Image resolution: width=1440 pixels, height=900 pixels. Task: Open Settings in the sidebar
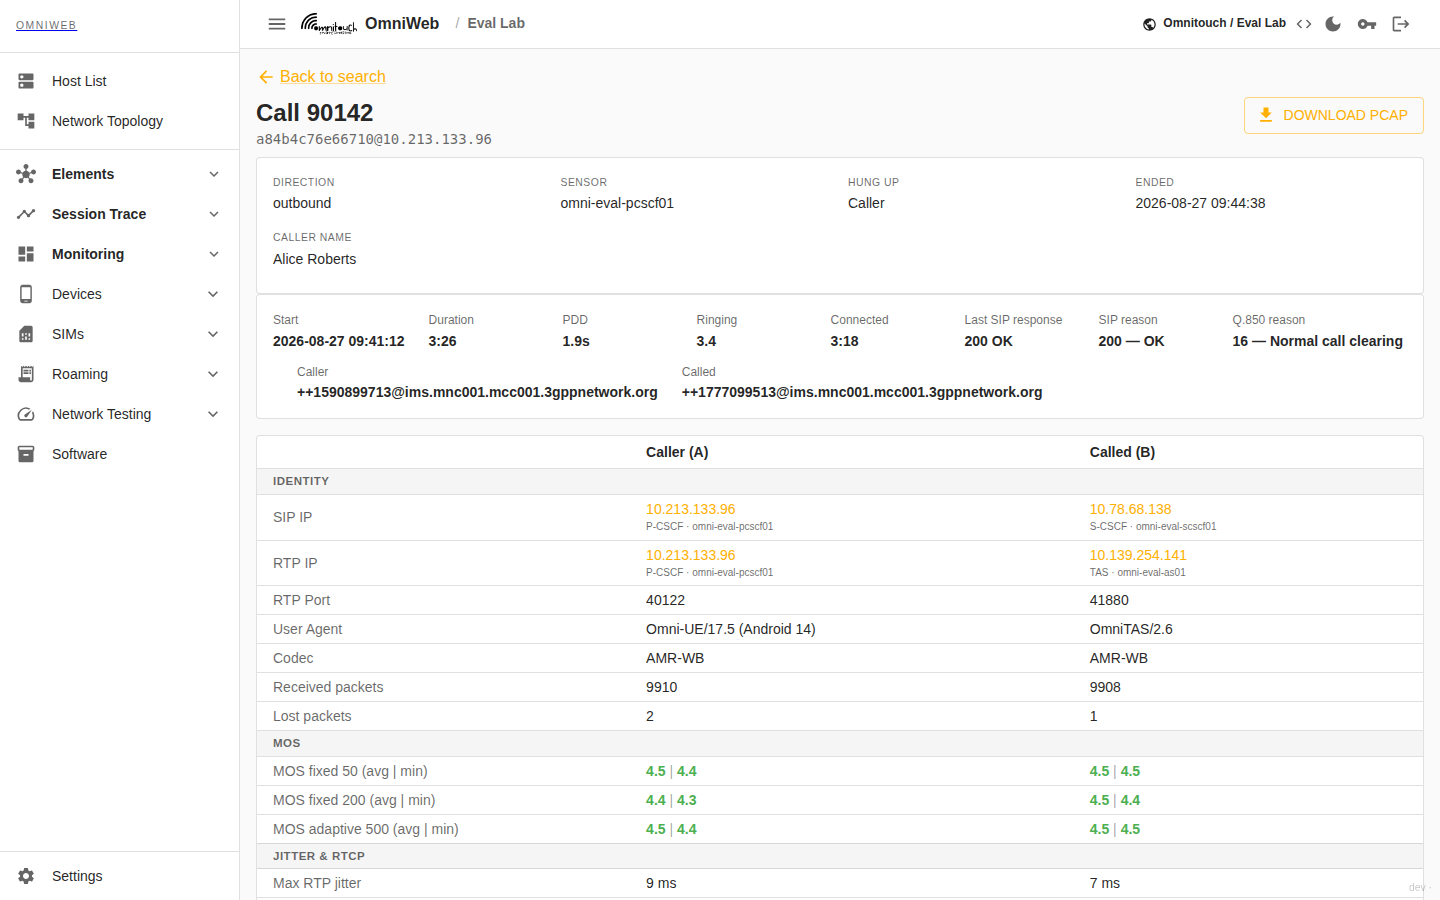pos(119,876)
